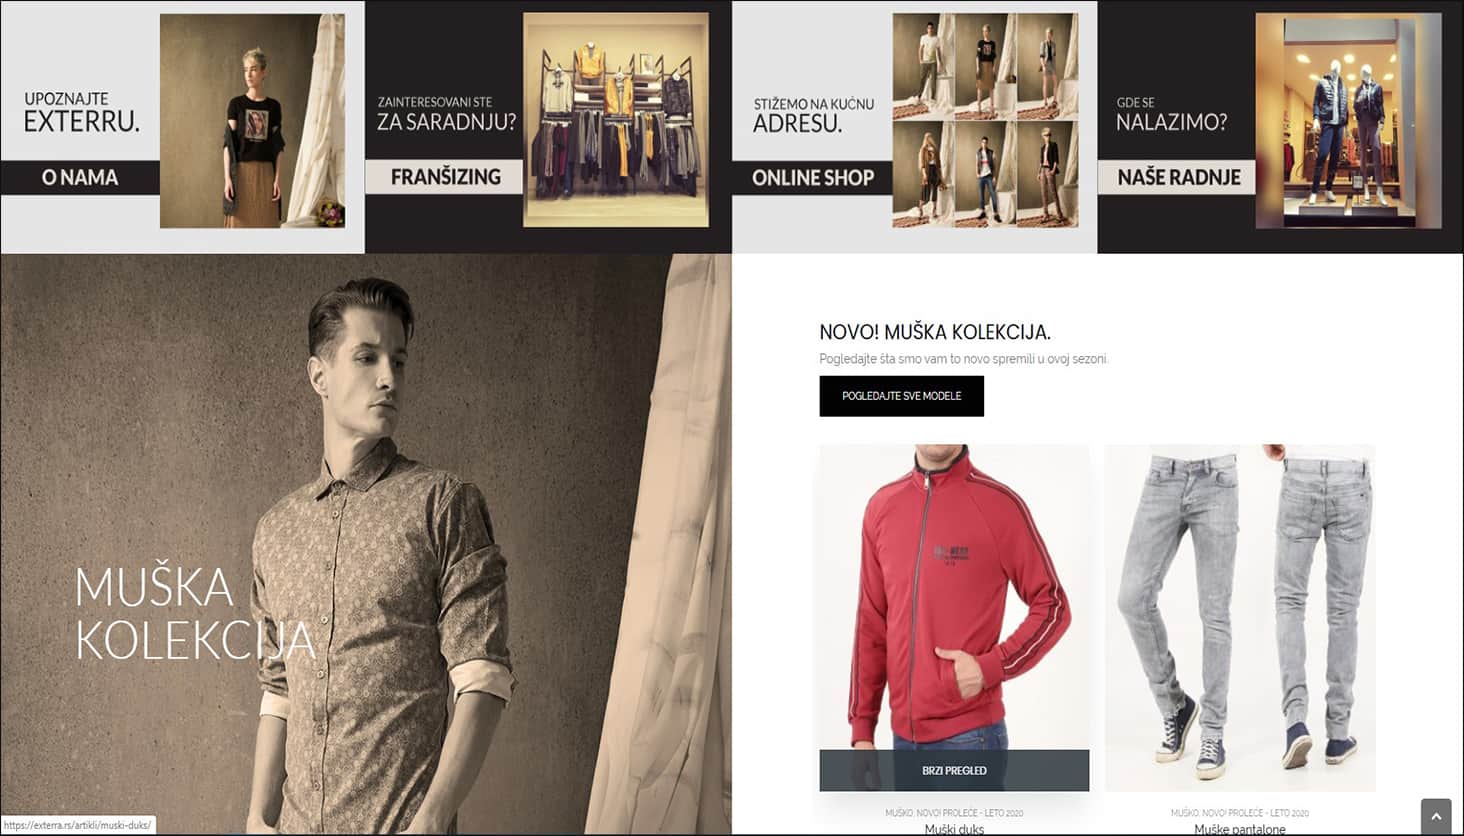1464x836 pixels.
Task: Open the O NAMA banner label
Action: pos(80,177)
